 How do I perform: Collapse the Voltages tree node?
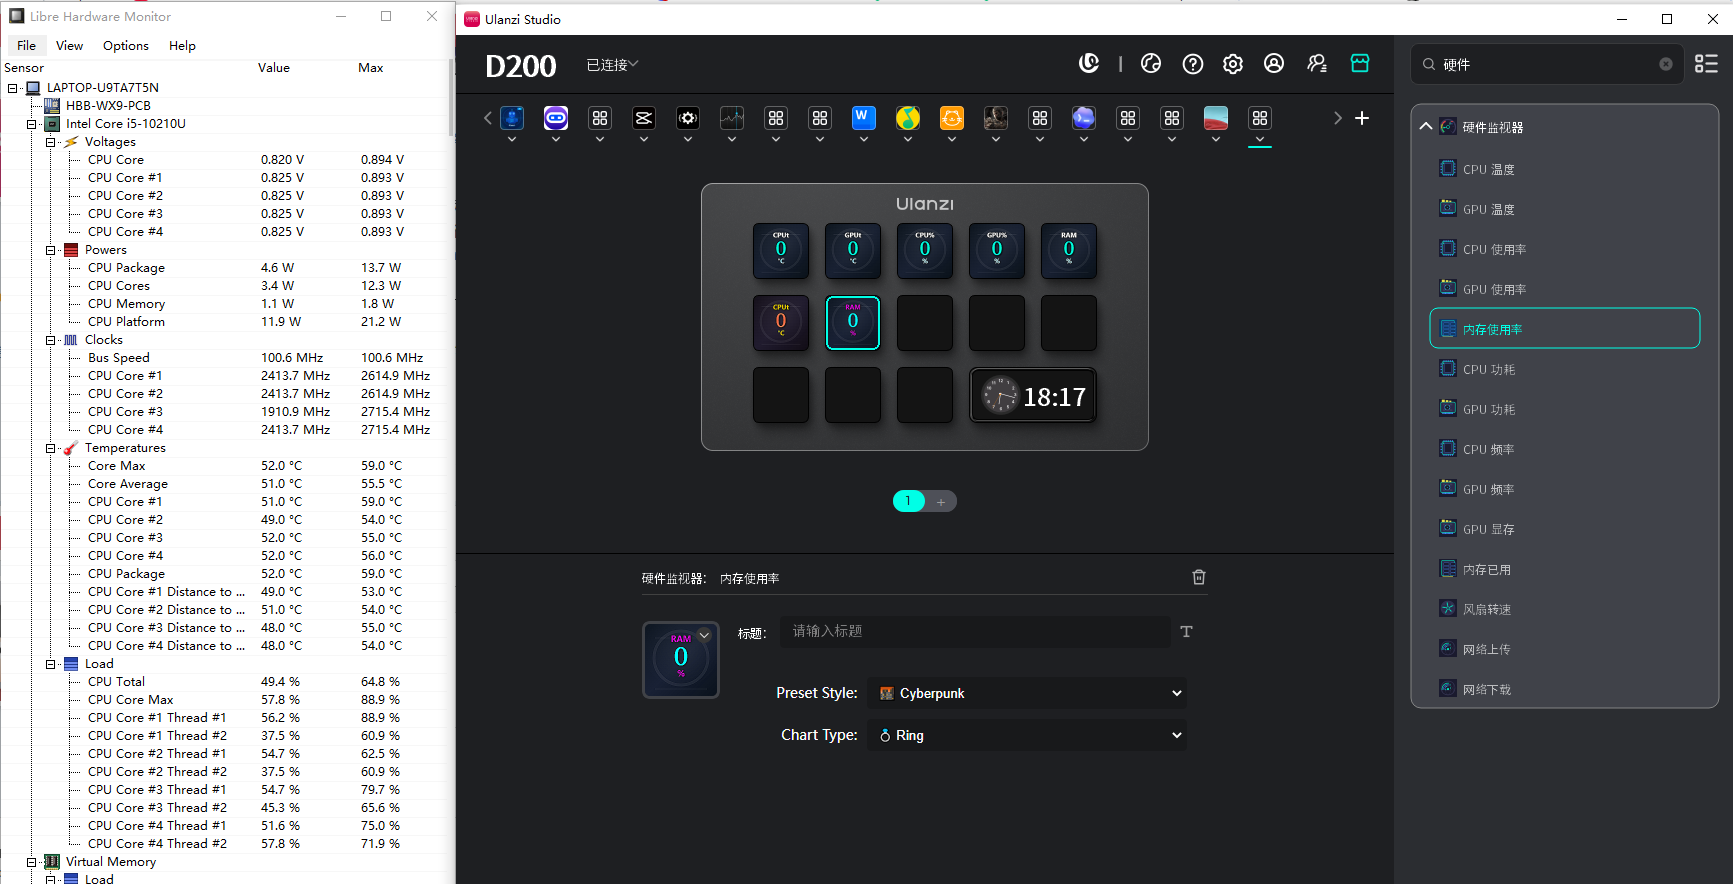tap(51, 142)
